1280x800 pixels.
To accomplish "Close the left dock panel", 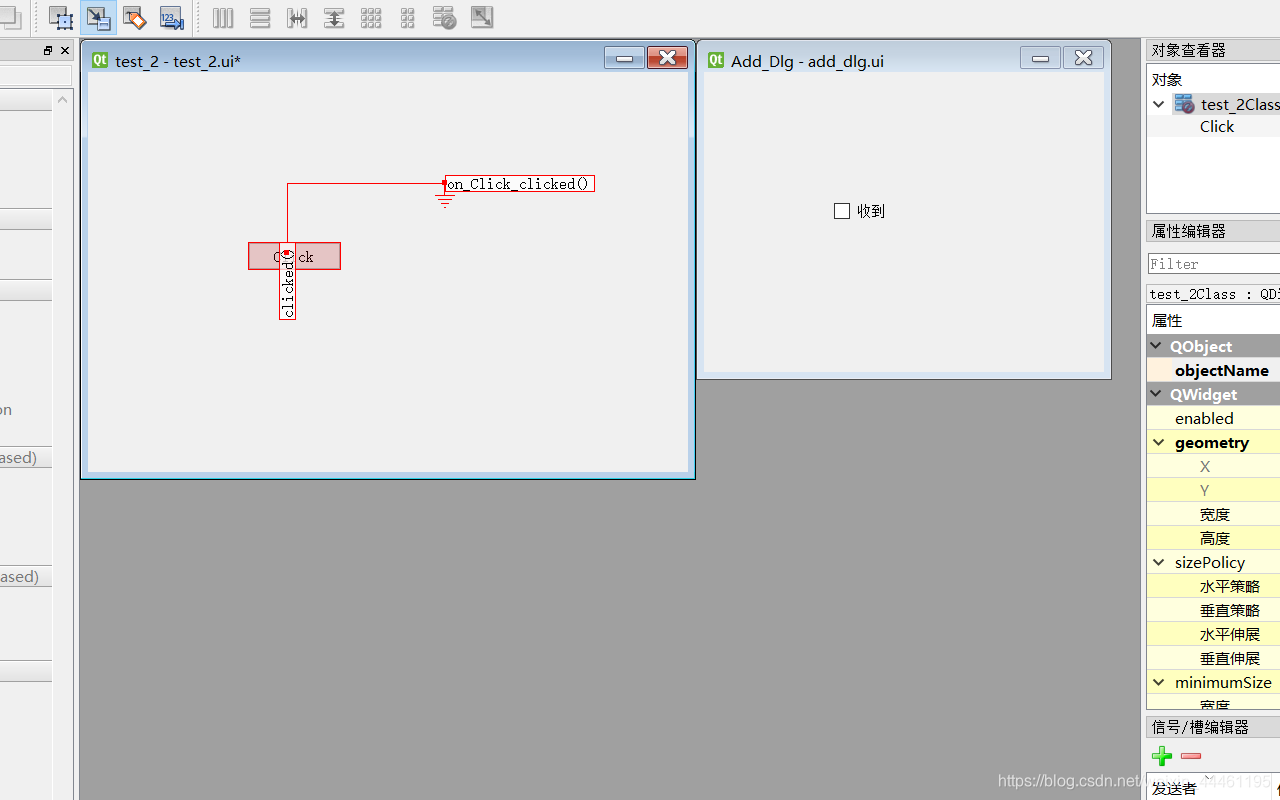I will tap(65, 50).
